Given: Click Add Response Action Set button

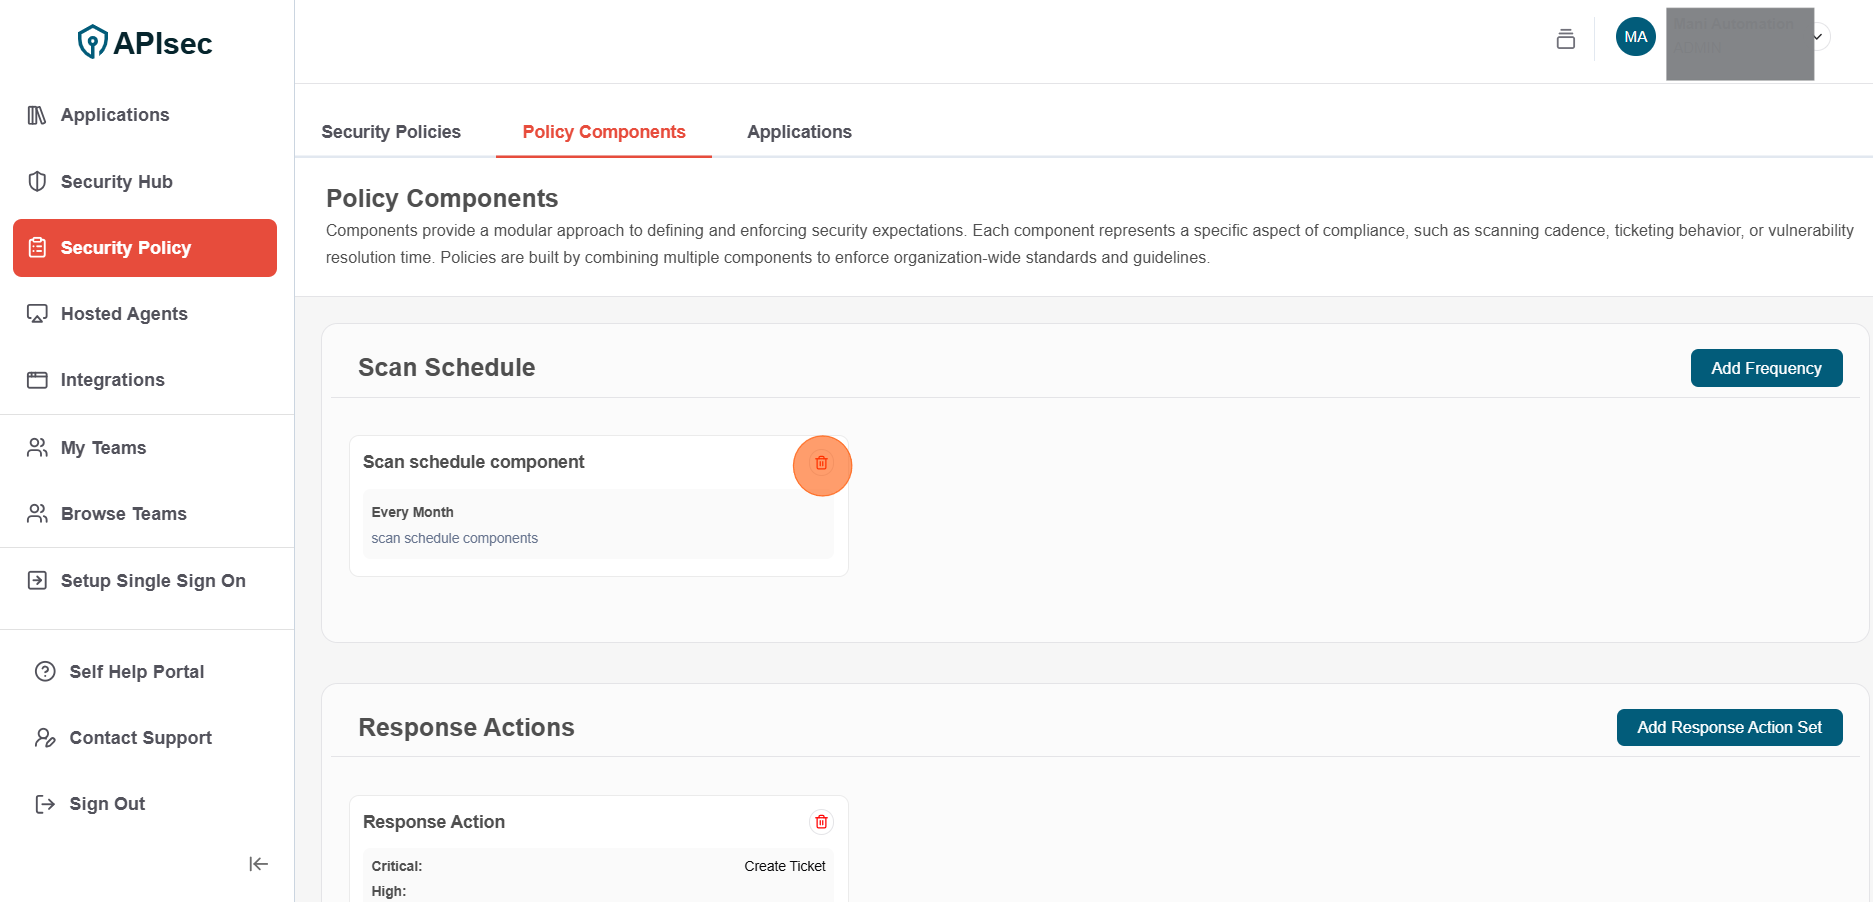Looking at the screenshot, I should [x=1729, y=728].
